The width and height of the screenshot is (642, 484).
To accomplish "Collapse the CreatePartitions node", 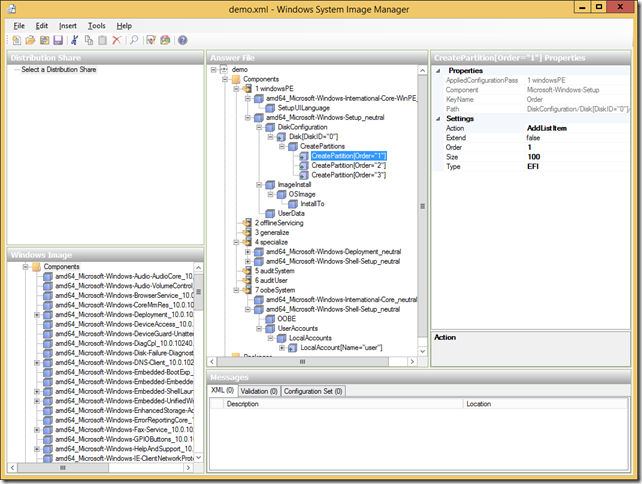I will click(x=282, y=146).
